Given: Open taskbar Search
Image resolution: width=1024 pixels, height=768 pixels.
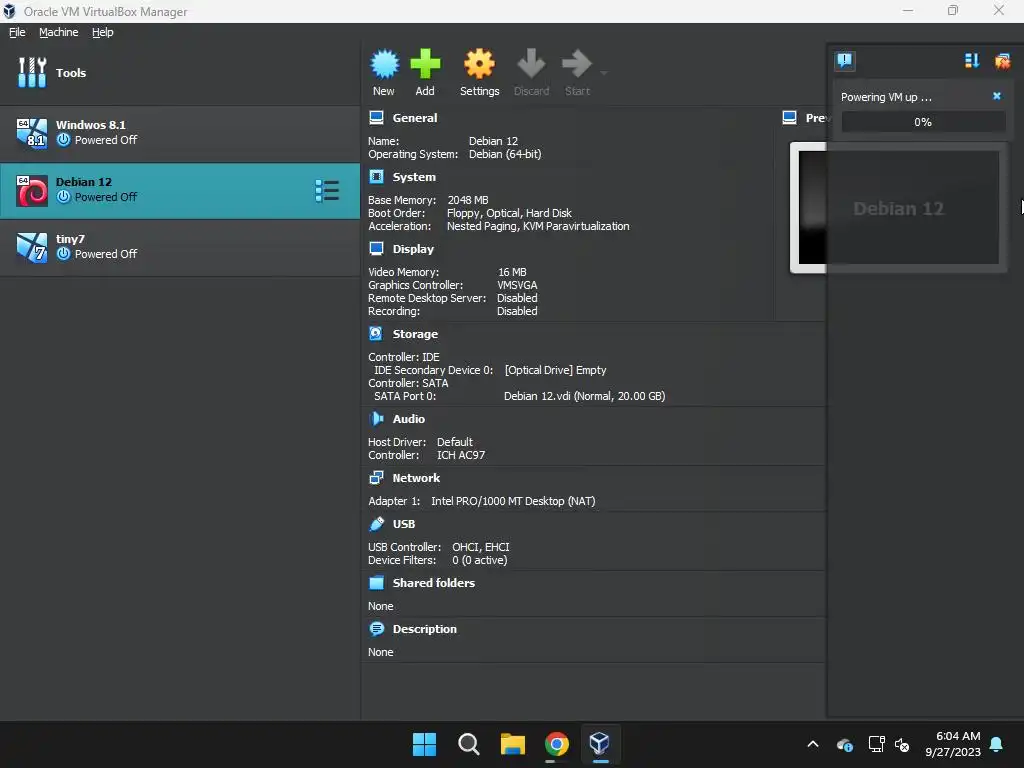Looking at the screenshot, I should [x=469, y=744].
